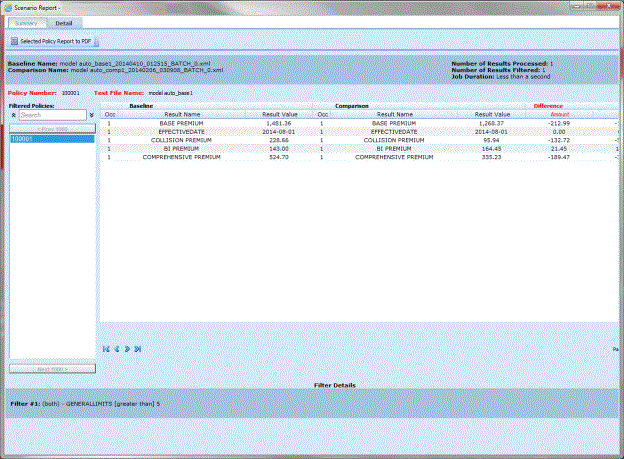This screenshot has width=624, height=459.
Task: Click the Baseline Name file text
Action: tap(135, 63)
